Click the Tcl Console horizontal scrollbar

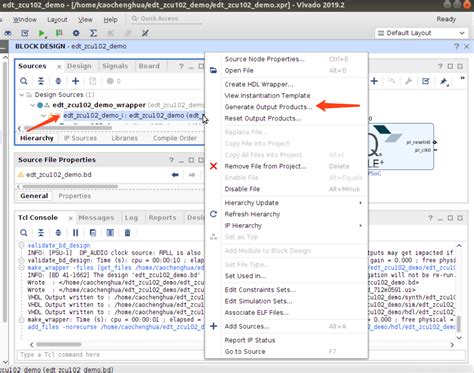pyautogui.click(x=59, y=344)
